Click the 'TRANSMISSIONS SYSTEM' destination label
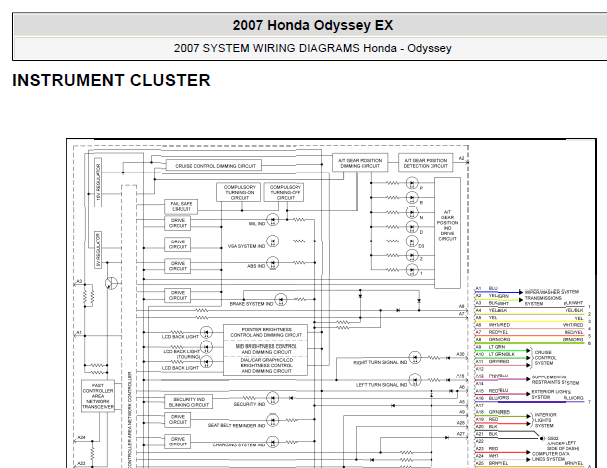The image size is (607, 468). (543, 301)
